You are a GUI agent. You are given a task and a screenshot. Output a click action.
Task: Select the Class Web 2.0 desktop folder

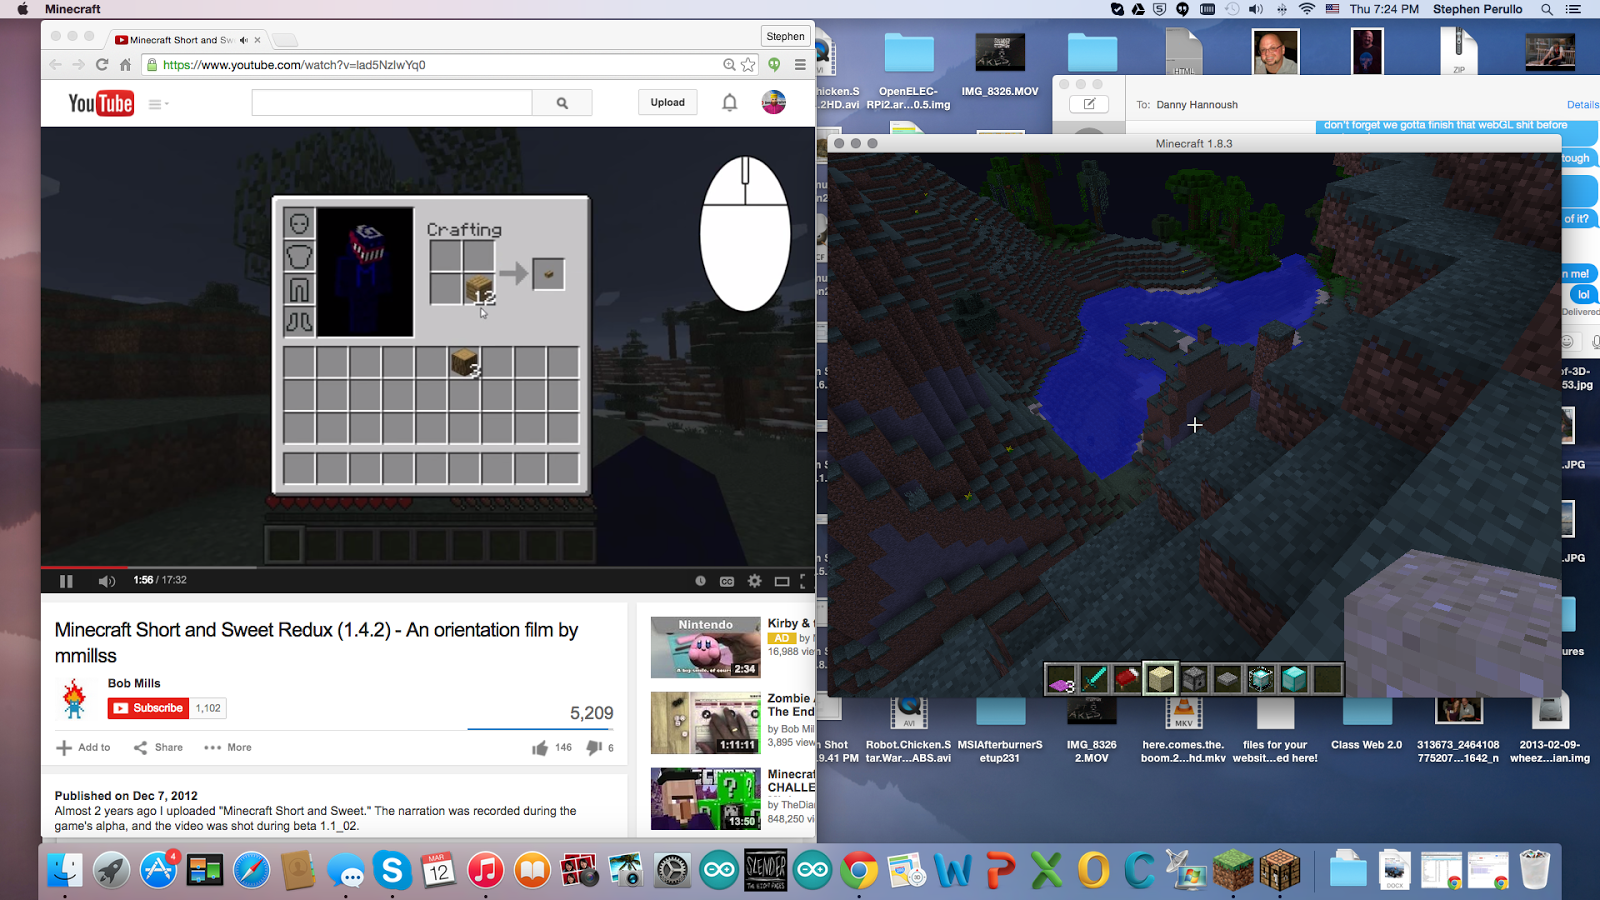[1367, 723]
